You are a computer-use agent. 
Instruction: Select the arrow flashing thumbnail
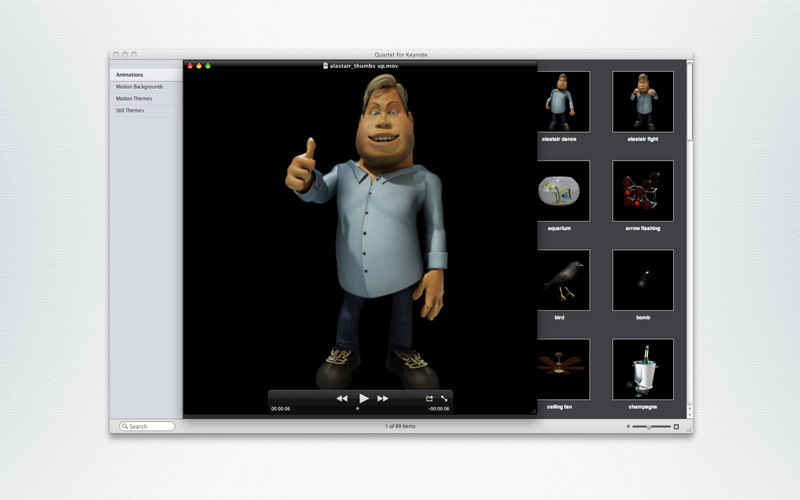(x=643, y=191)
